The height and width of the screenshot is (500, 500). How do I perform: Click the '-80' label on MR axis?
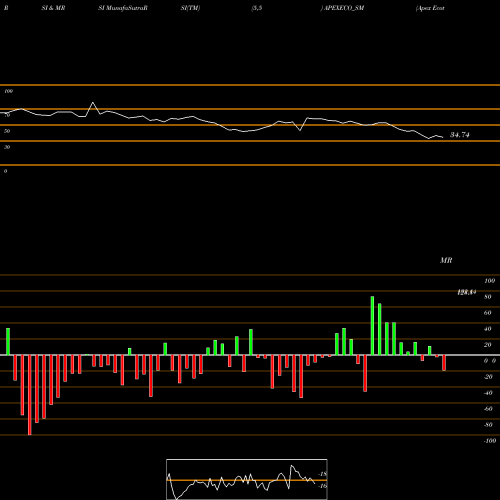(488, 425)
